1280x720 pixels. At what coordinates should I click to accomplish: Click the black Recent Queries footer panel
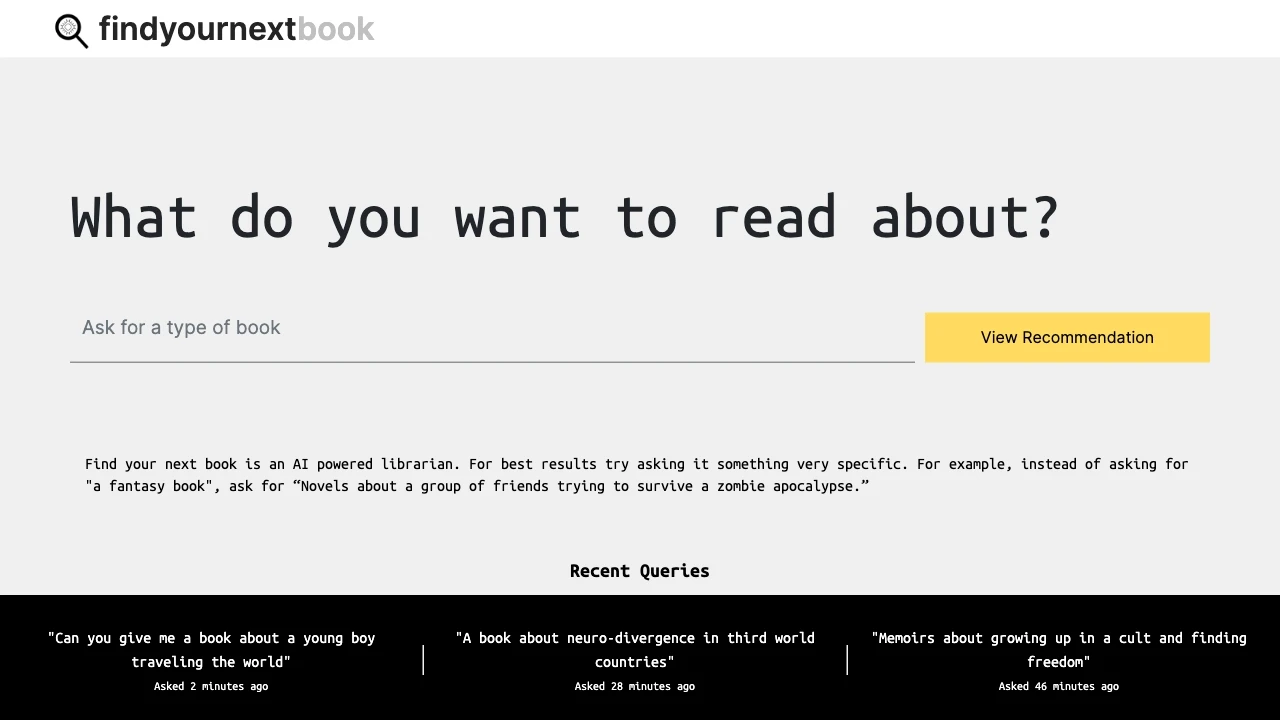pos(640,710)
